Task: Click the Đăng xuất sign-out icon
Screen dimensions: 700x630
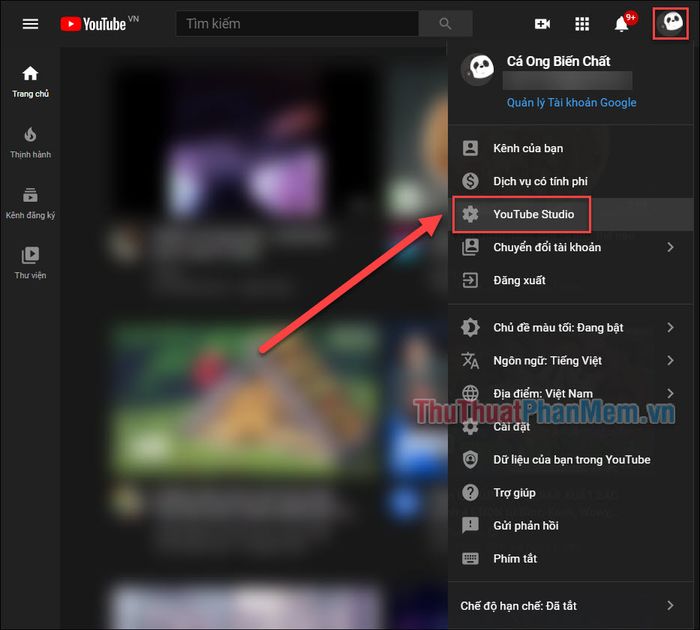Action: coord(470,280)
